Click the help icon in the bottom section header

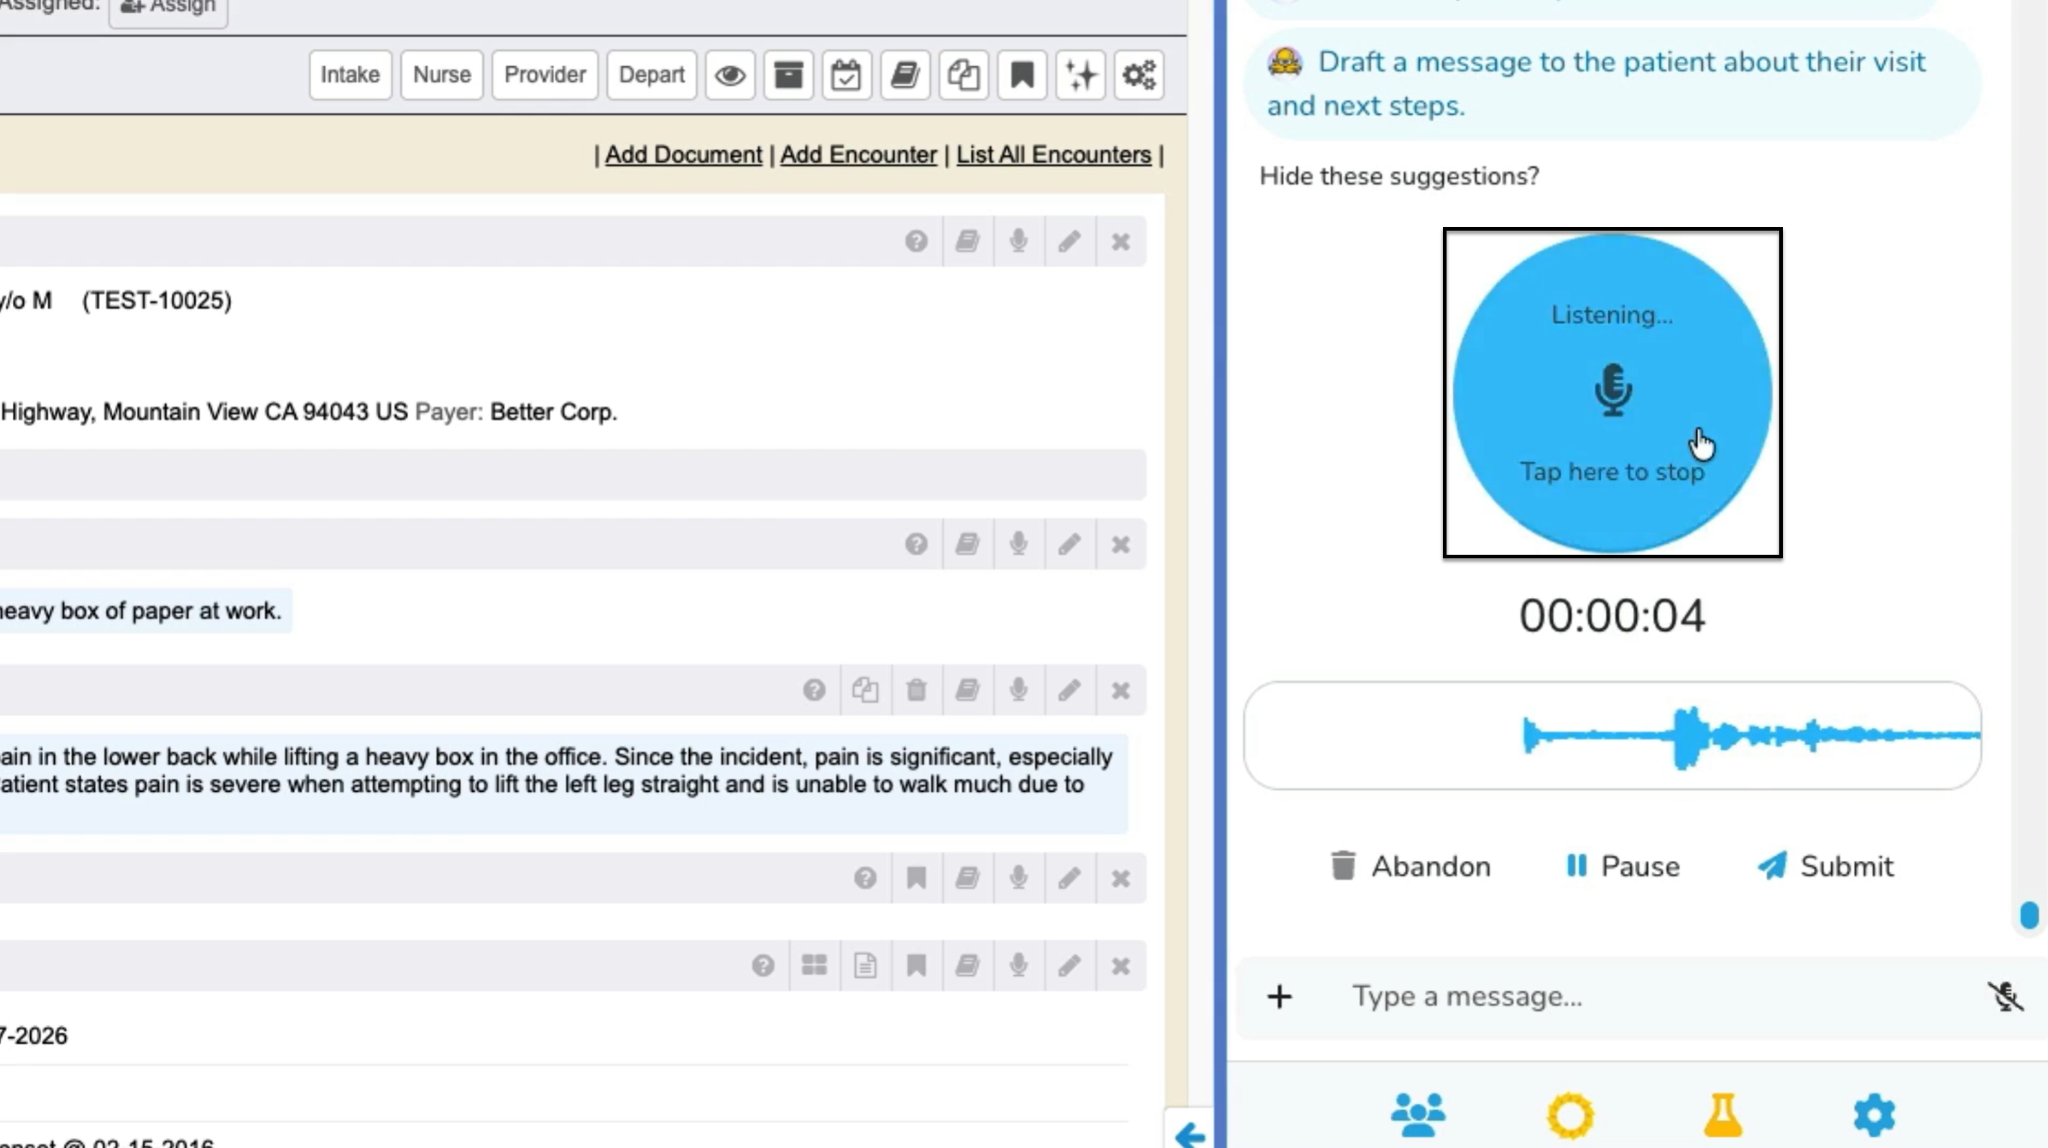click(763, 965)
